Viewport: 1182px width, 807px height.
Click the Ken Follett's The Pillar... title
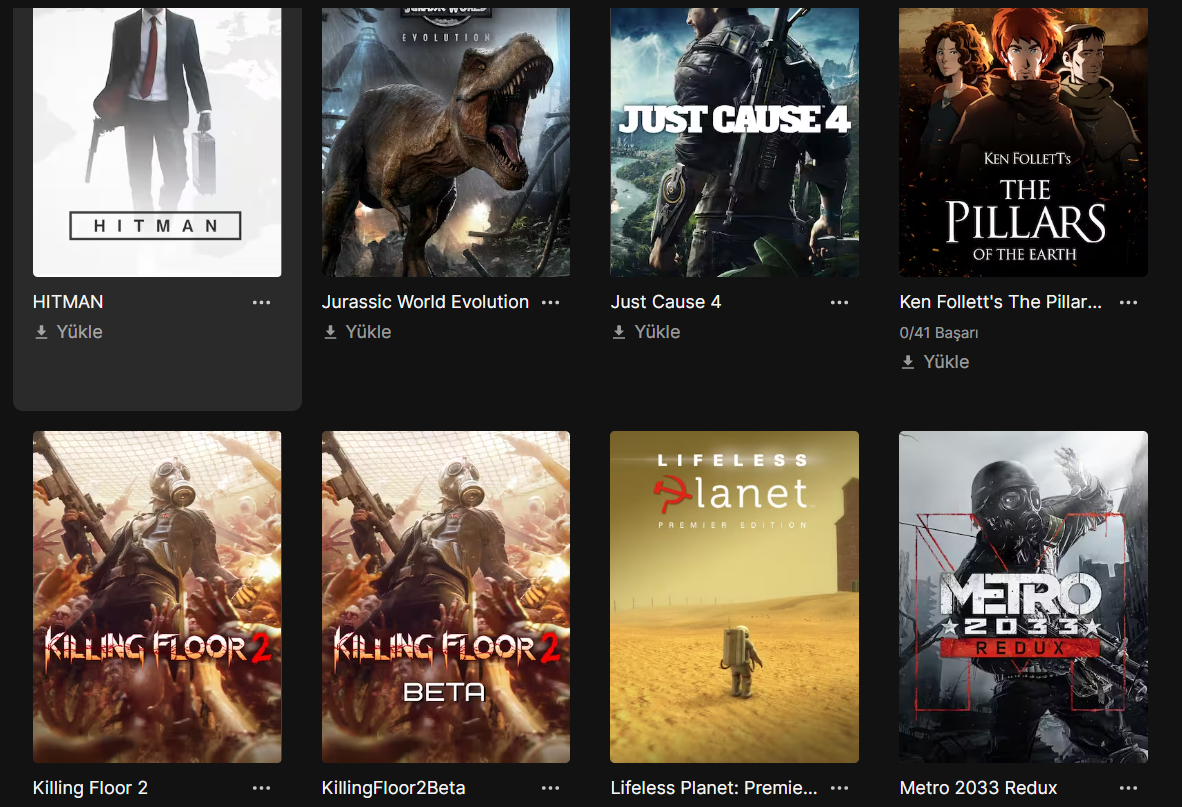tap(1000, 302)
